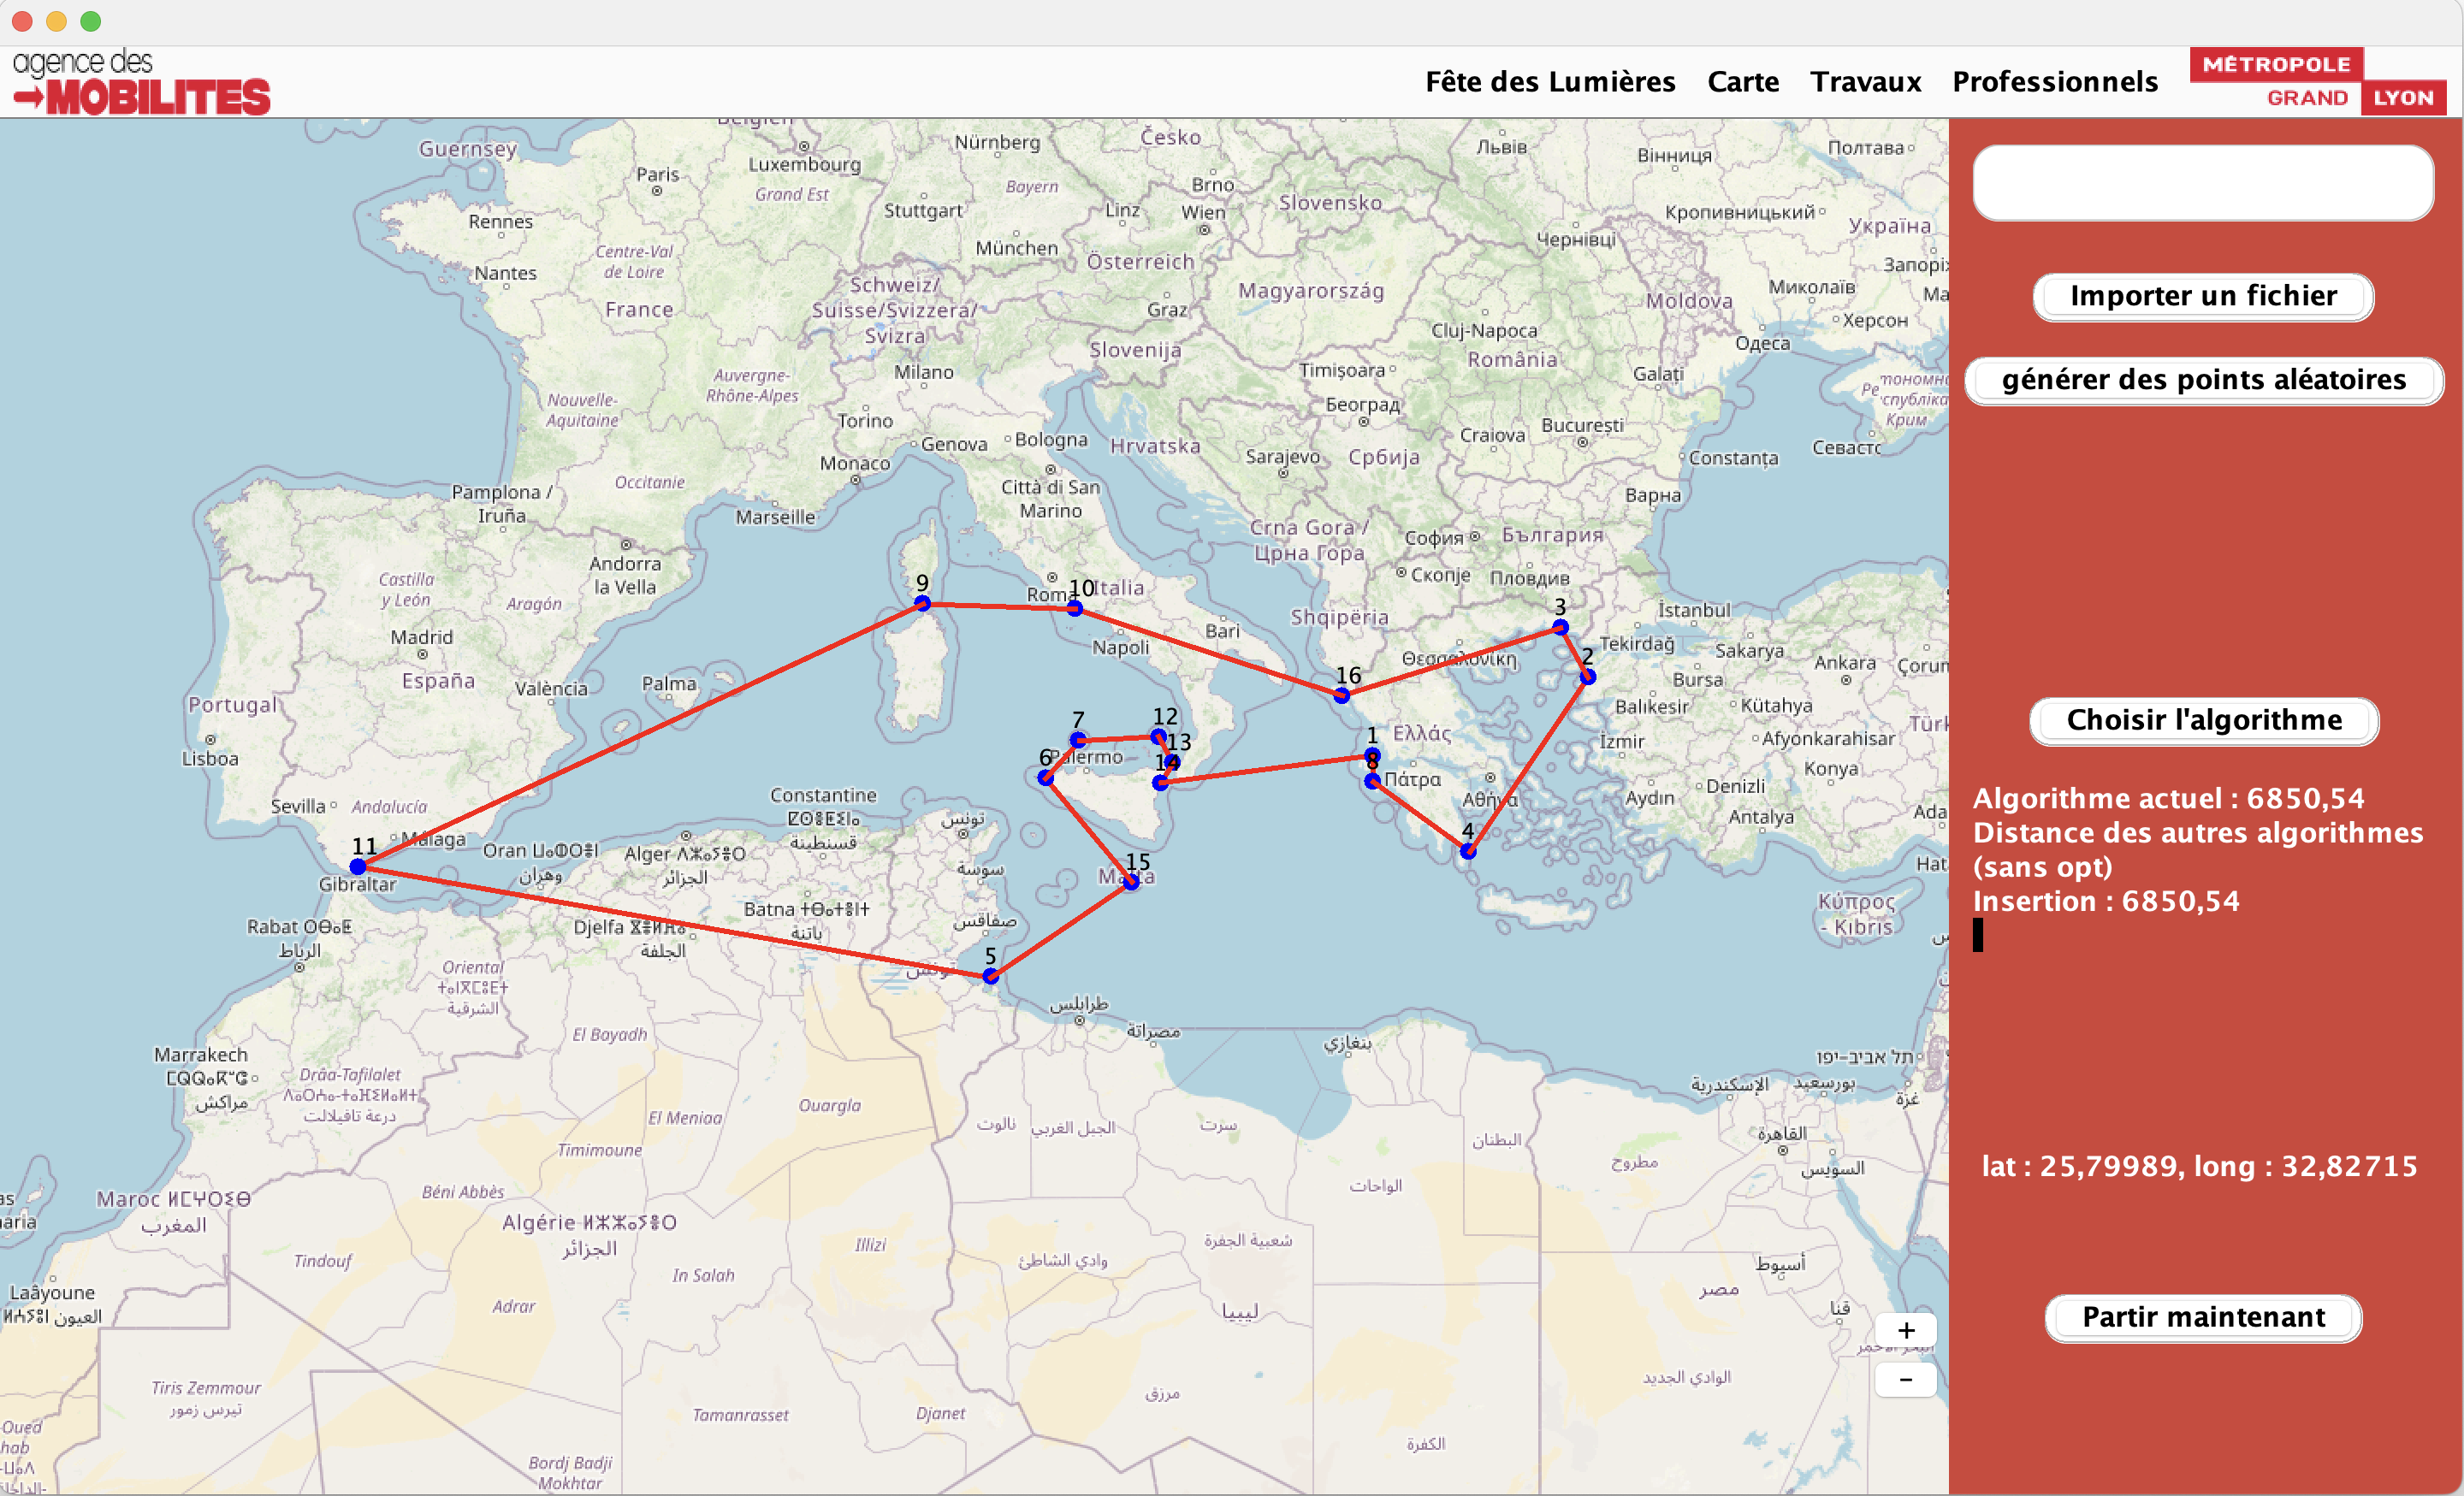Click the Agence des Mobilités logo

point(140,80)
